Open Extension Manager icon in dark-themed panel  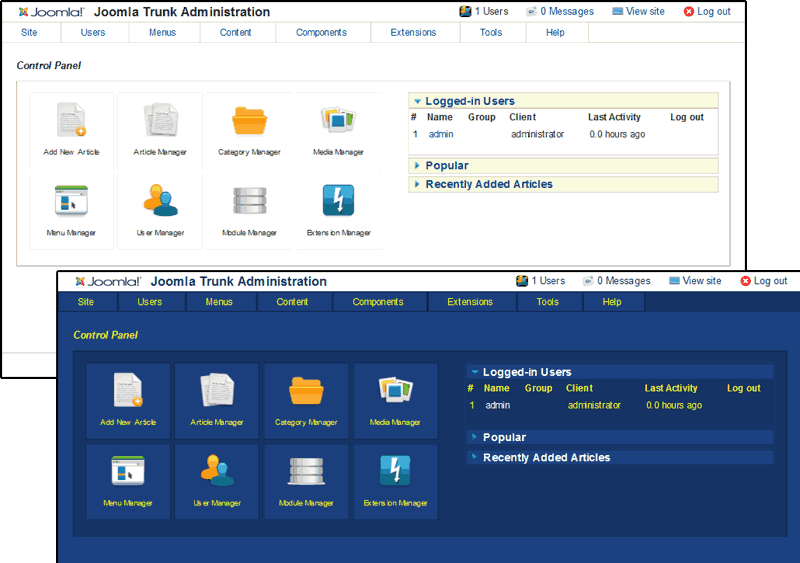tap(395, 472)
